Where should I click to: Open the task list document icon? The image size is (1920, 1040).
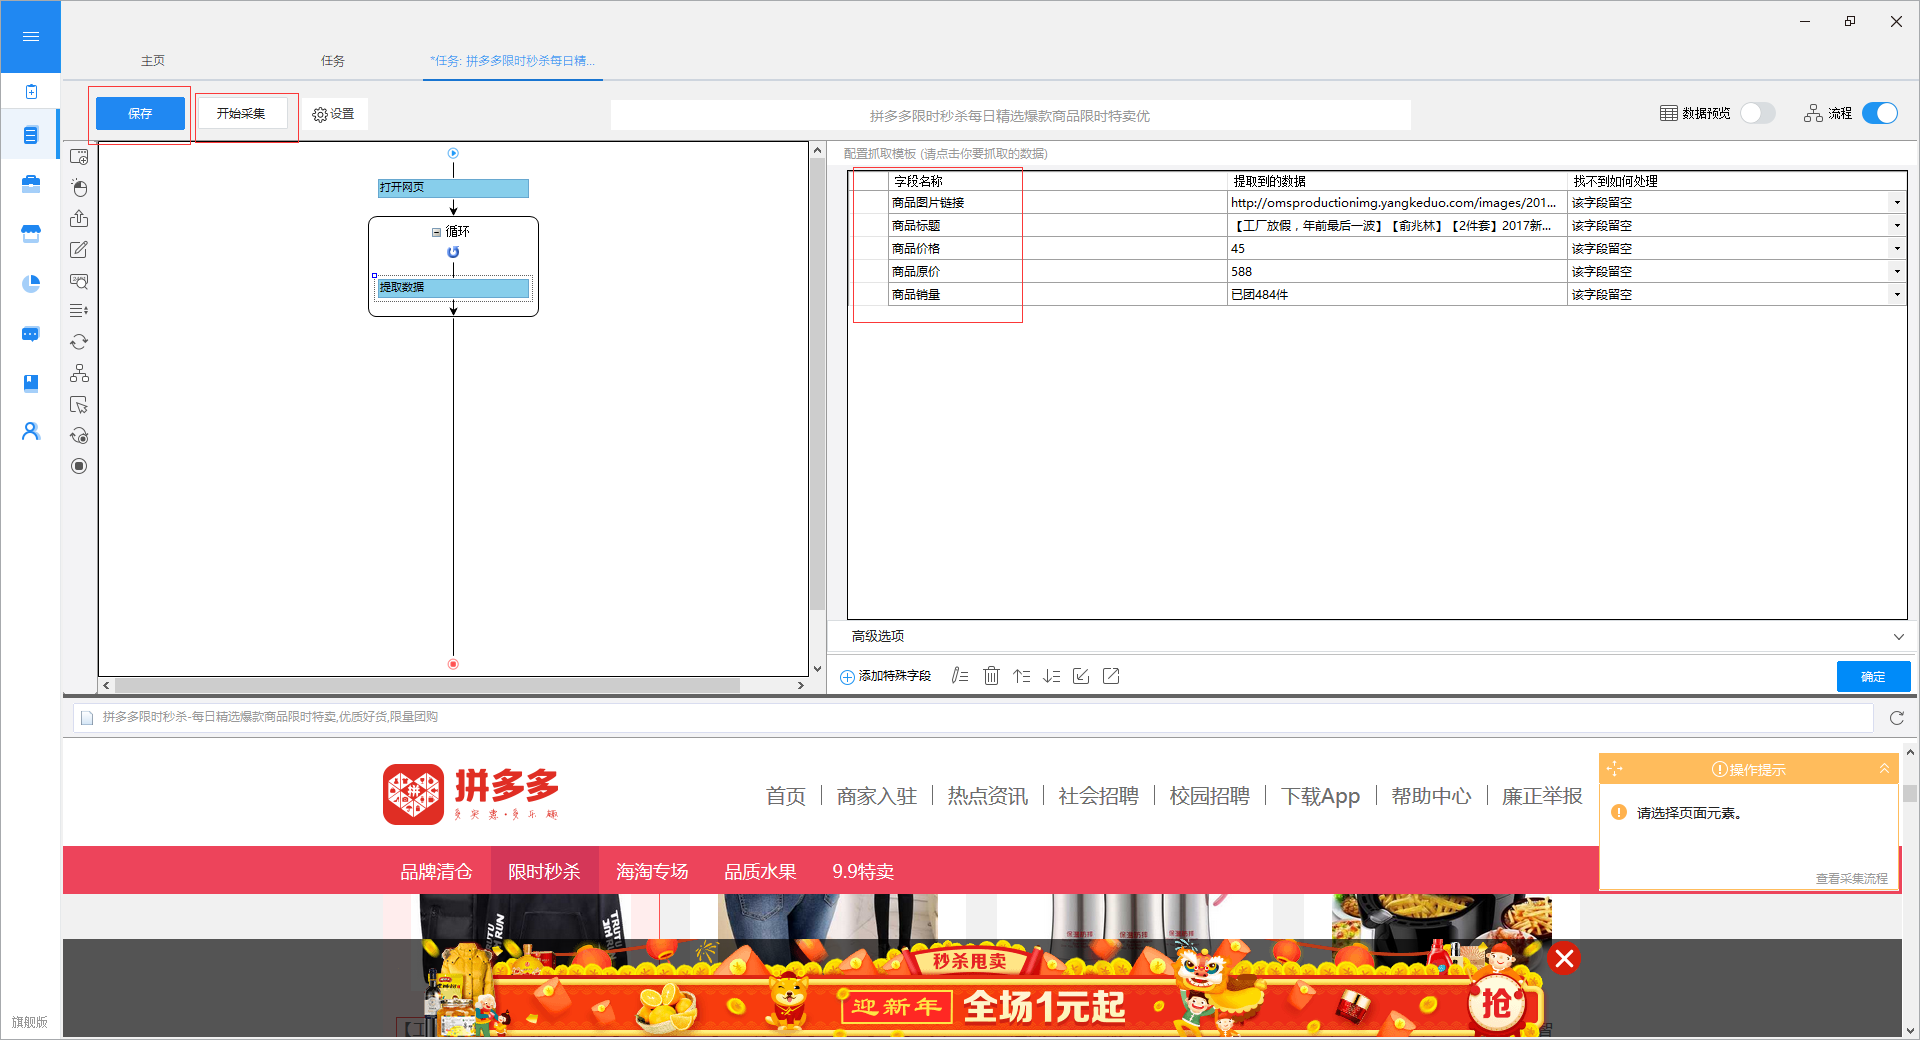(31, 135)
